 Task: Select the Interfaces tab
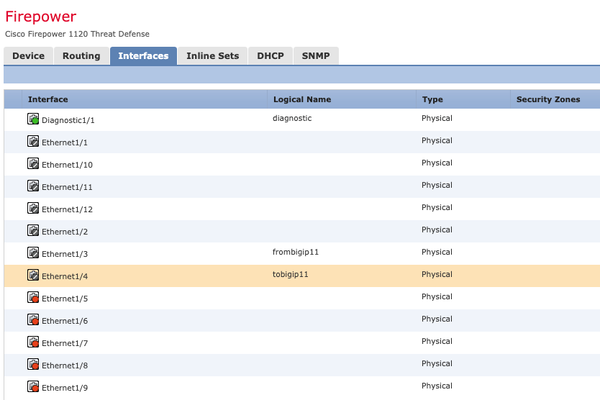[143, 56]
